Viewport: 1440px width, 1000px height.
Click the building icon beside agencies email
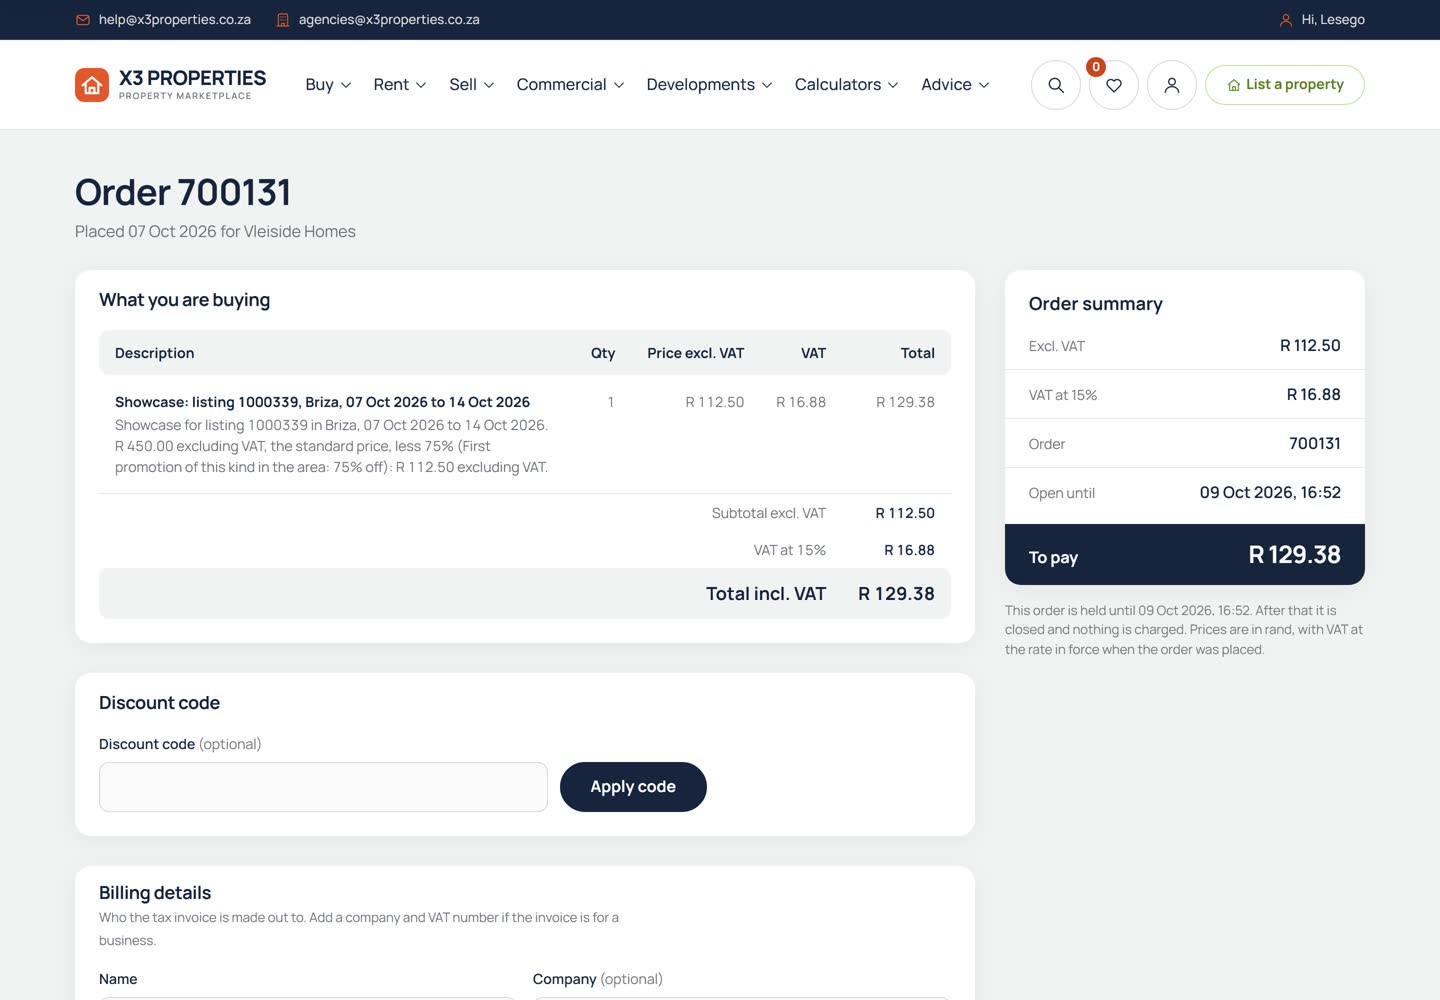click(x=283, y=20)
